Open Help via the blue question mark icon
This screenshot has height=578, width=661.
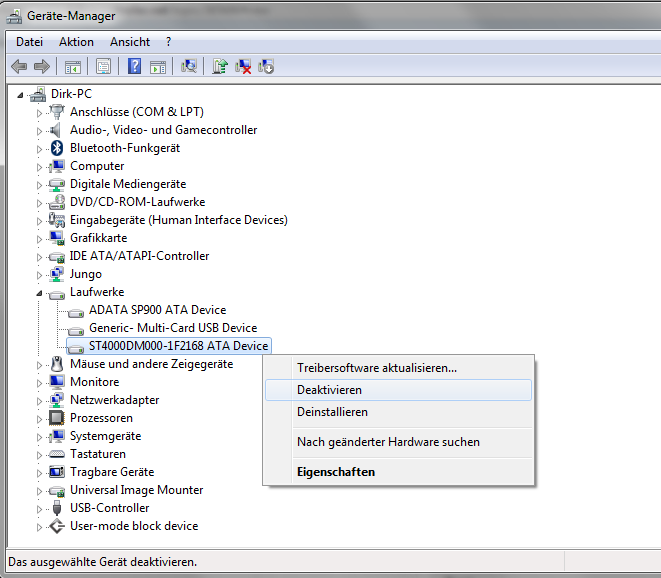point(134,66)
